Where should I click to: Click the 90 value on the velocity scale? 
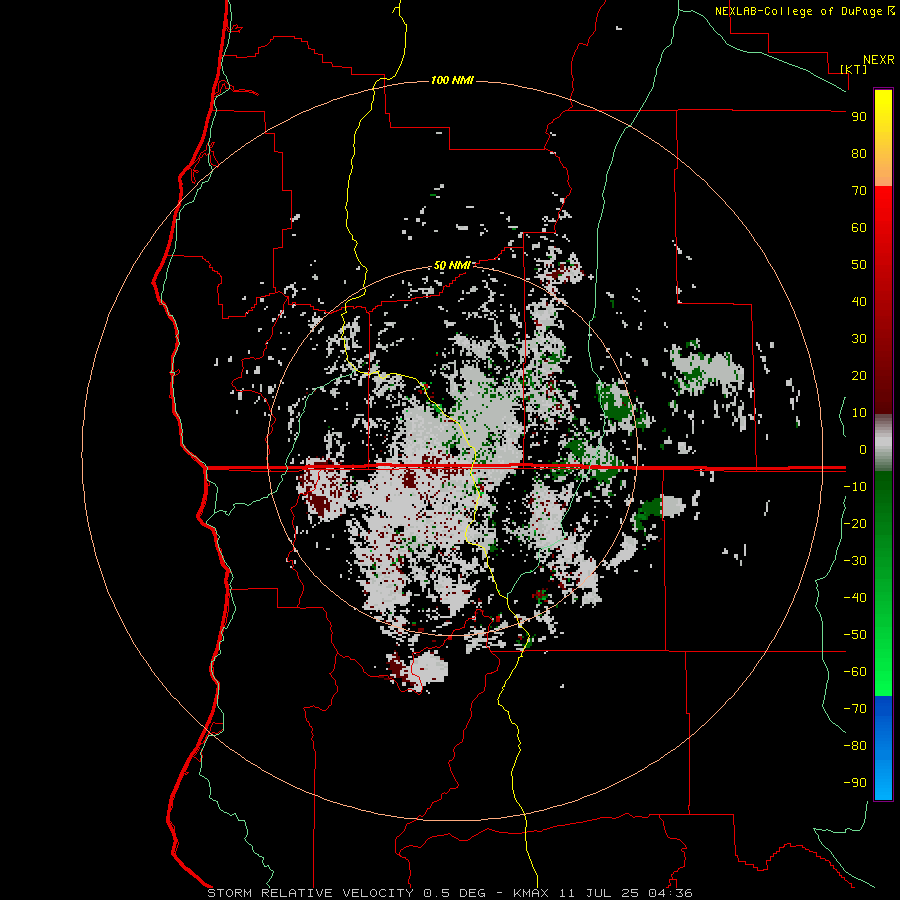[859, 117]
